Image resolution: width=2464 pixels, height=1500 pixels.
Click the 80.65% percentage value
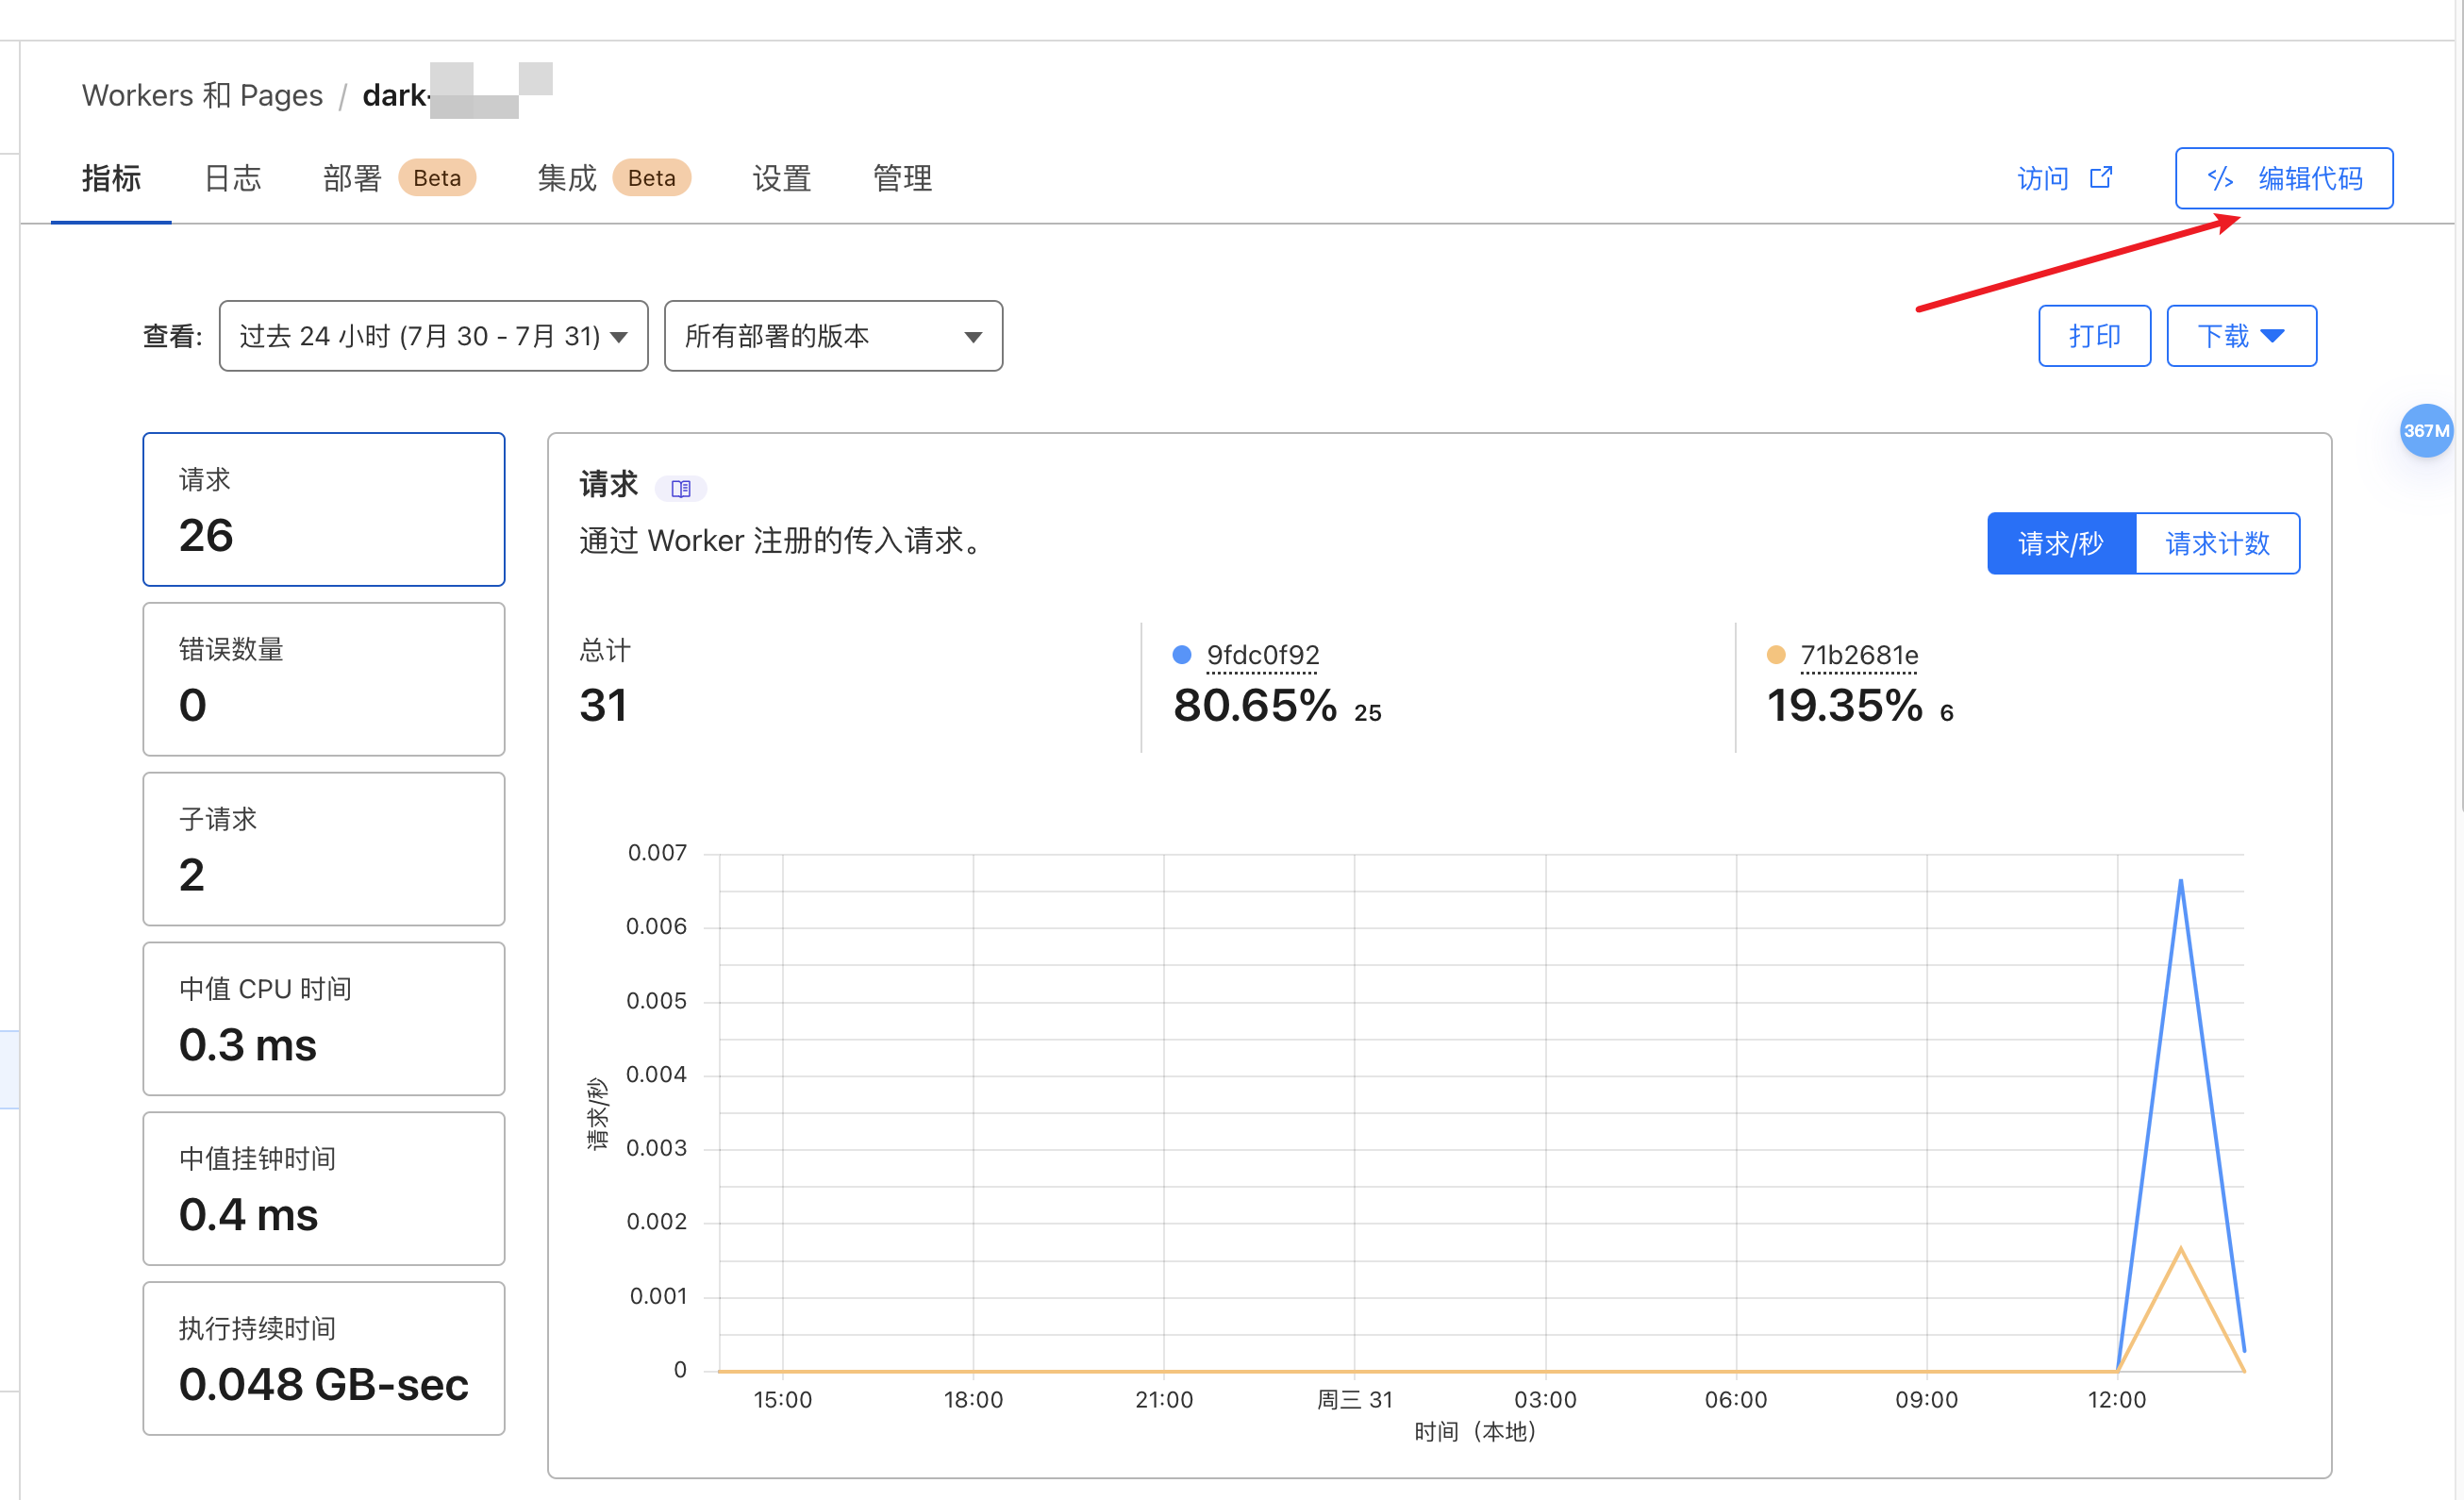1255,705
